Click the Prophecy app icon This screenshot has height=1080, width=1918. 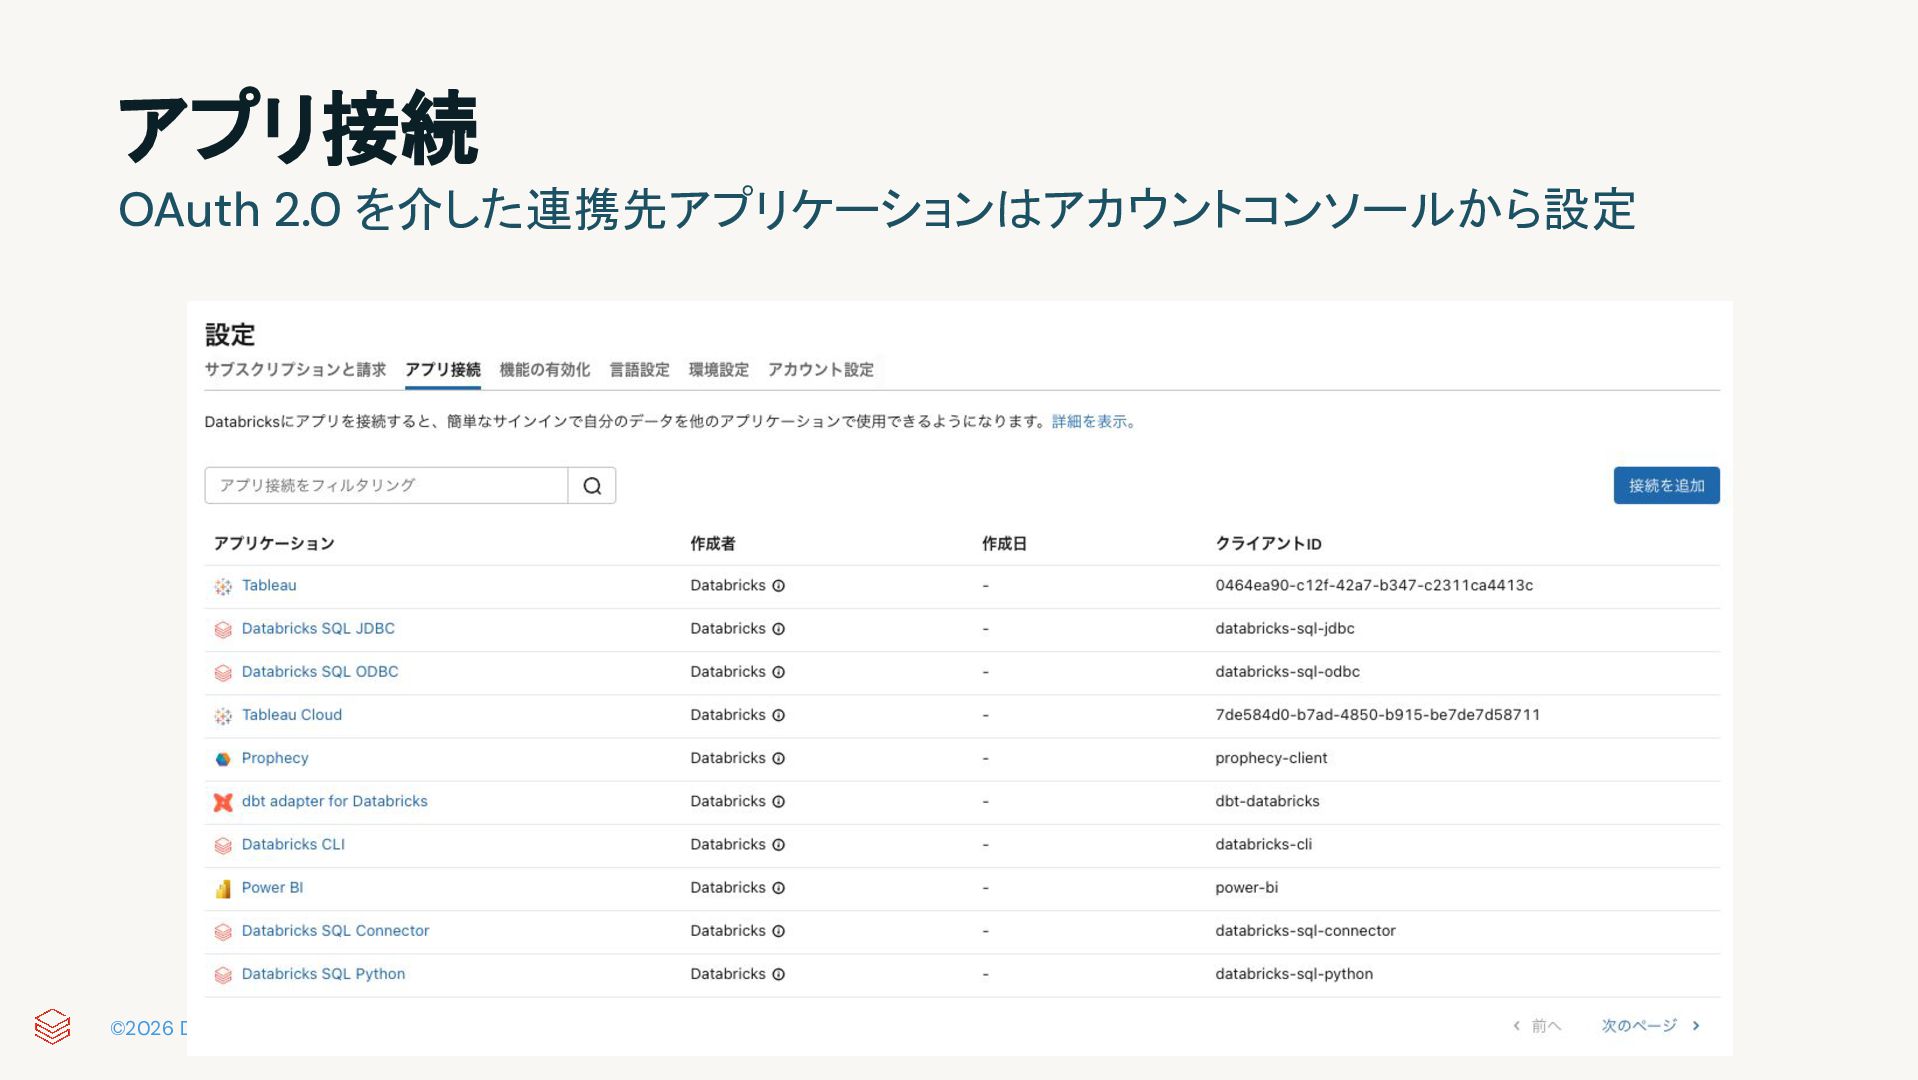click(223, 759)
